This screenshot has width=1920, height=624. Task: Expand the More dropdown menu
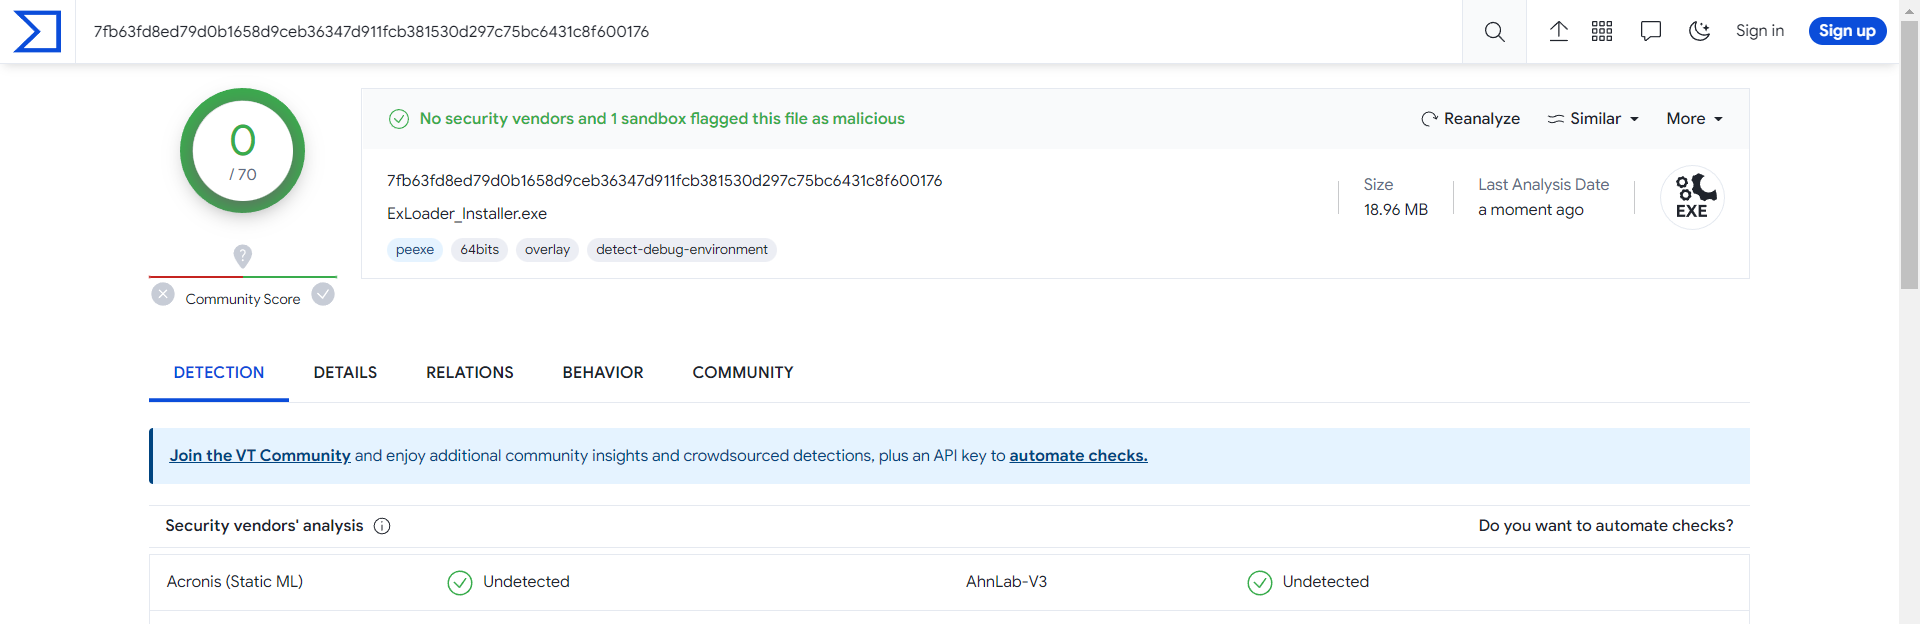(x=1694, y=119)
